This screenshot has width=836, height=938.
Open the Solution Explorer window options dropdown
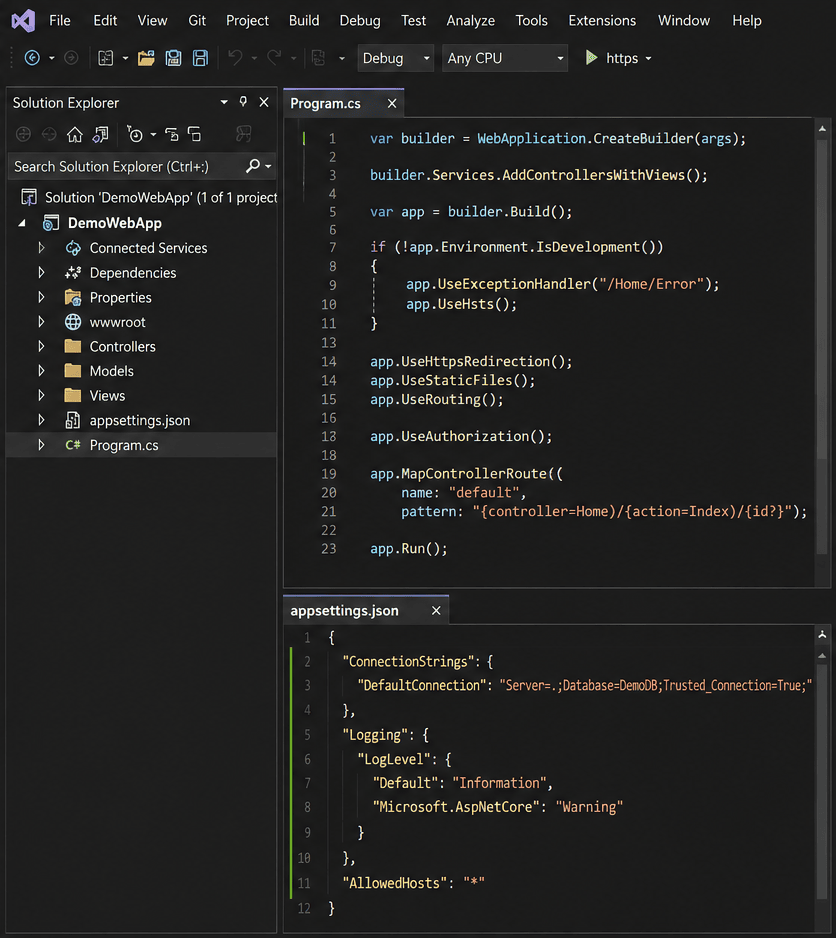coord(224,102)
